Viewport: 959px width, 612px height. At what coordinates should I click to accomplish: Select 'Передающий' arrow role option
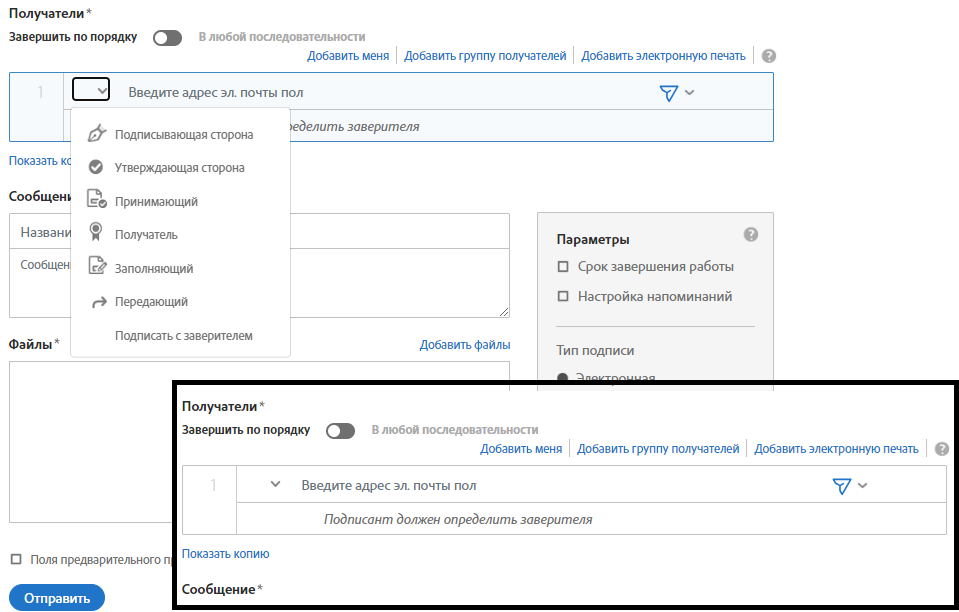coord(180,301)
